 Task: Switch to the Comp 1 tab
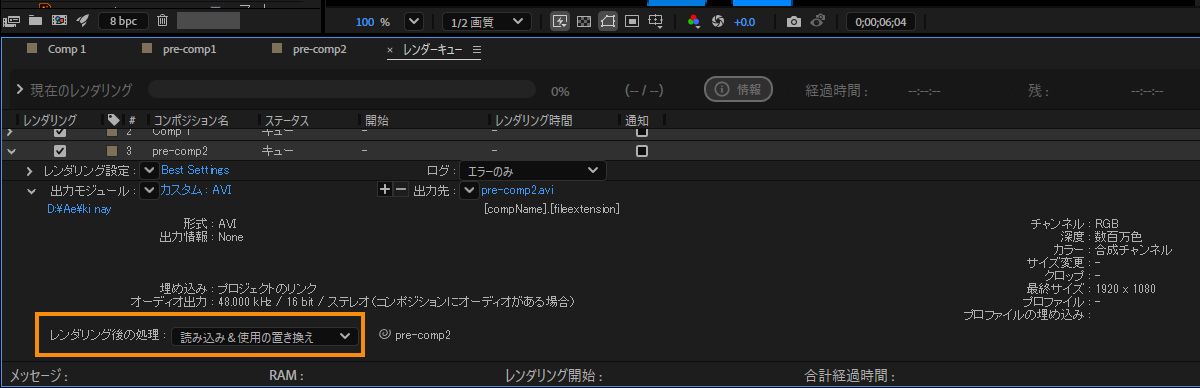point(67,49)
